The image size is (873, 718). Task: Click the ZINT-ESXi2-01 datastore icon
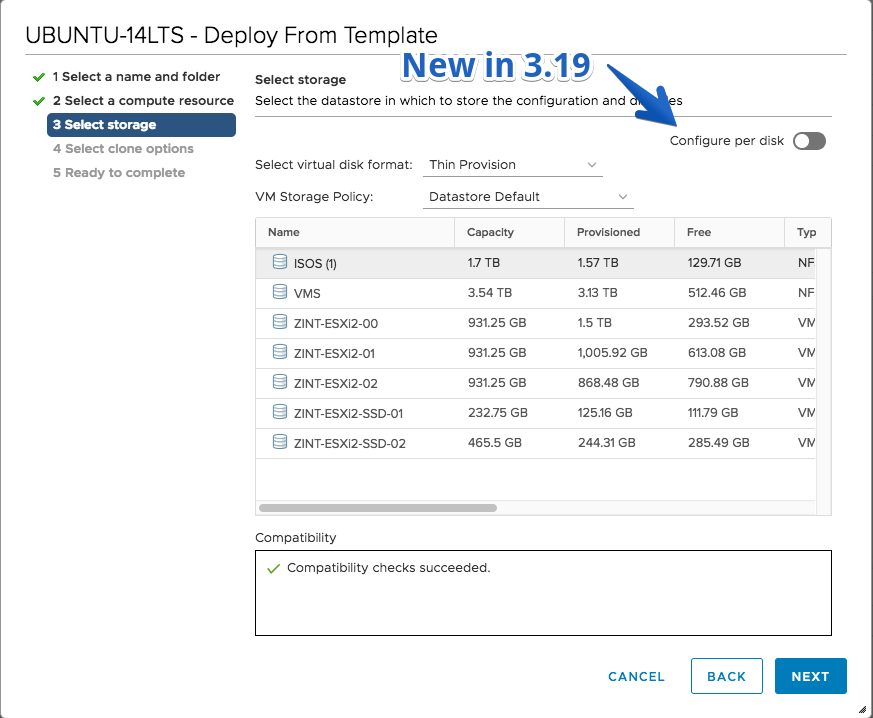click(280, 352)
